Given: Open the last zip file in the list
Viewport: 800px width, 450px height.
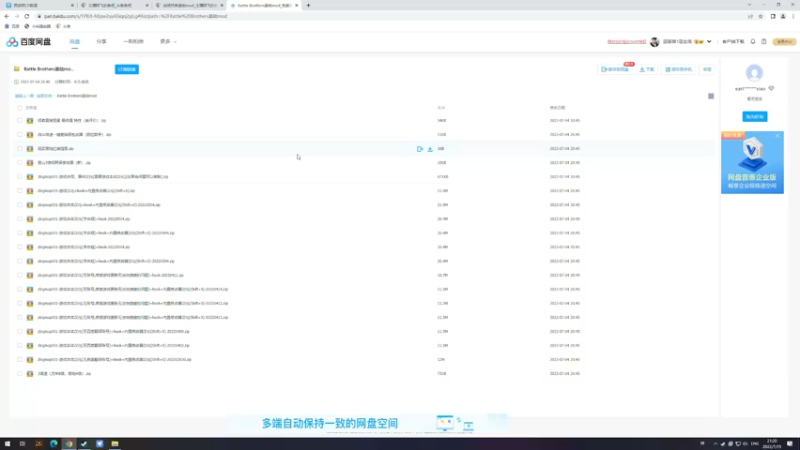Looking at the screenshot, I should click(x=64, y=374).
